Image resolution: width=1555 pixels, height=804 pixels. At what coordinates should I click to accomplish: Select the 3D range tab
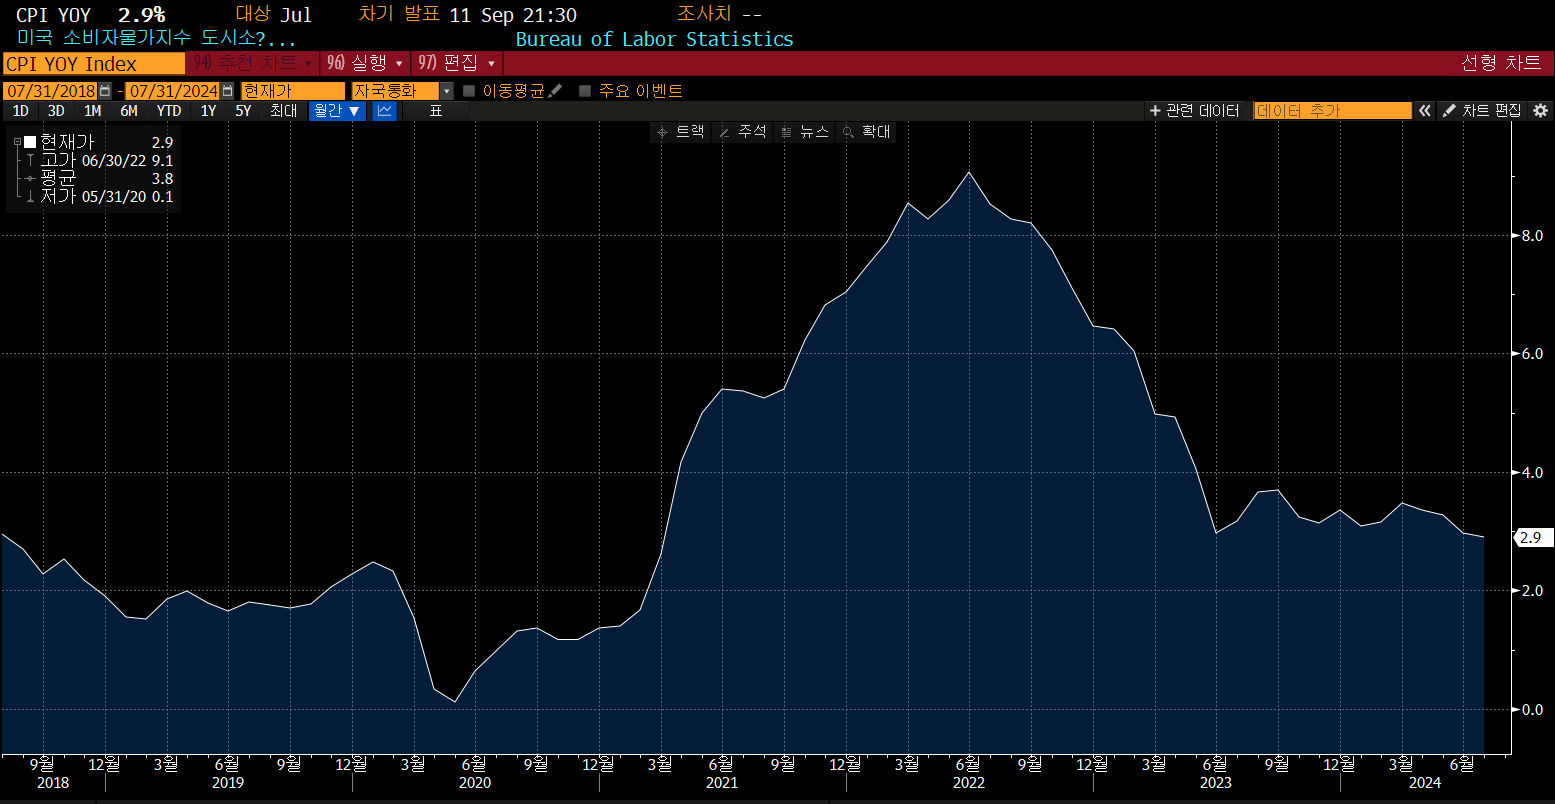56,111
